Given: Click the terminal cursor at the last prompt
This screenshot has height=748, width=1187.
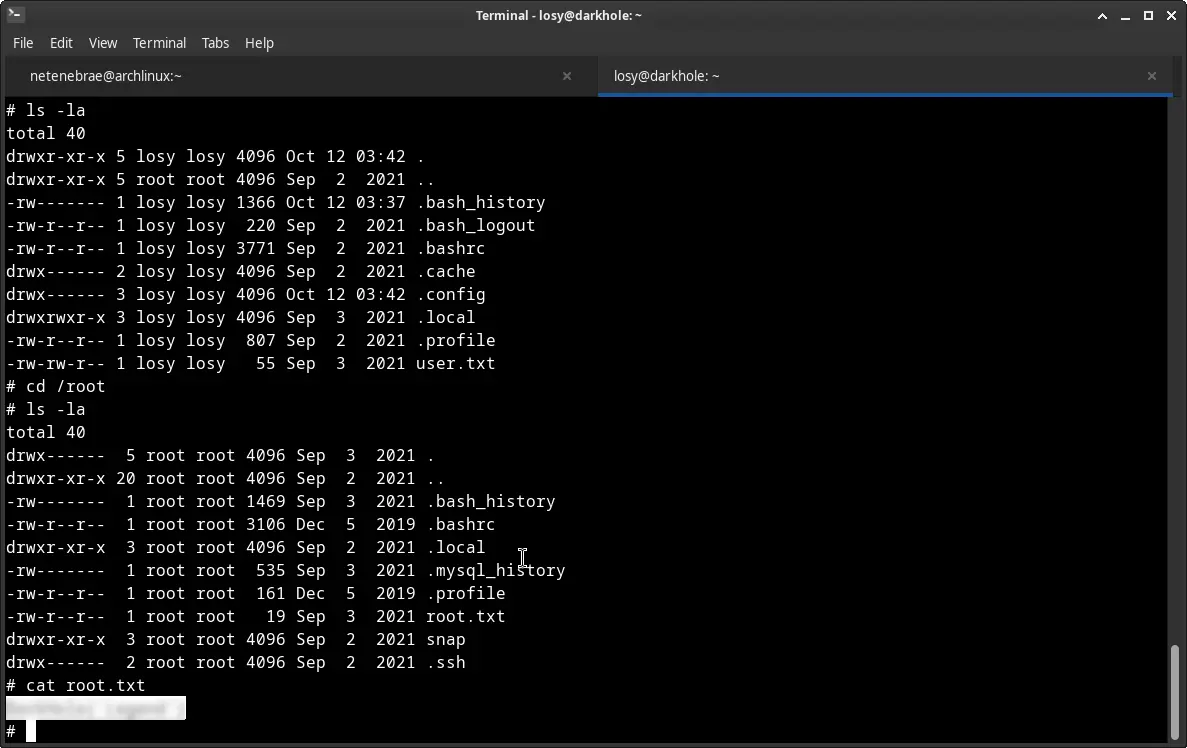Looking at the screenshot, I should click(x=31, y=731).
